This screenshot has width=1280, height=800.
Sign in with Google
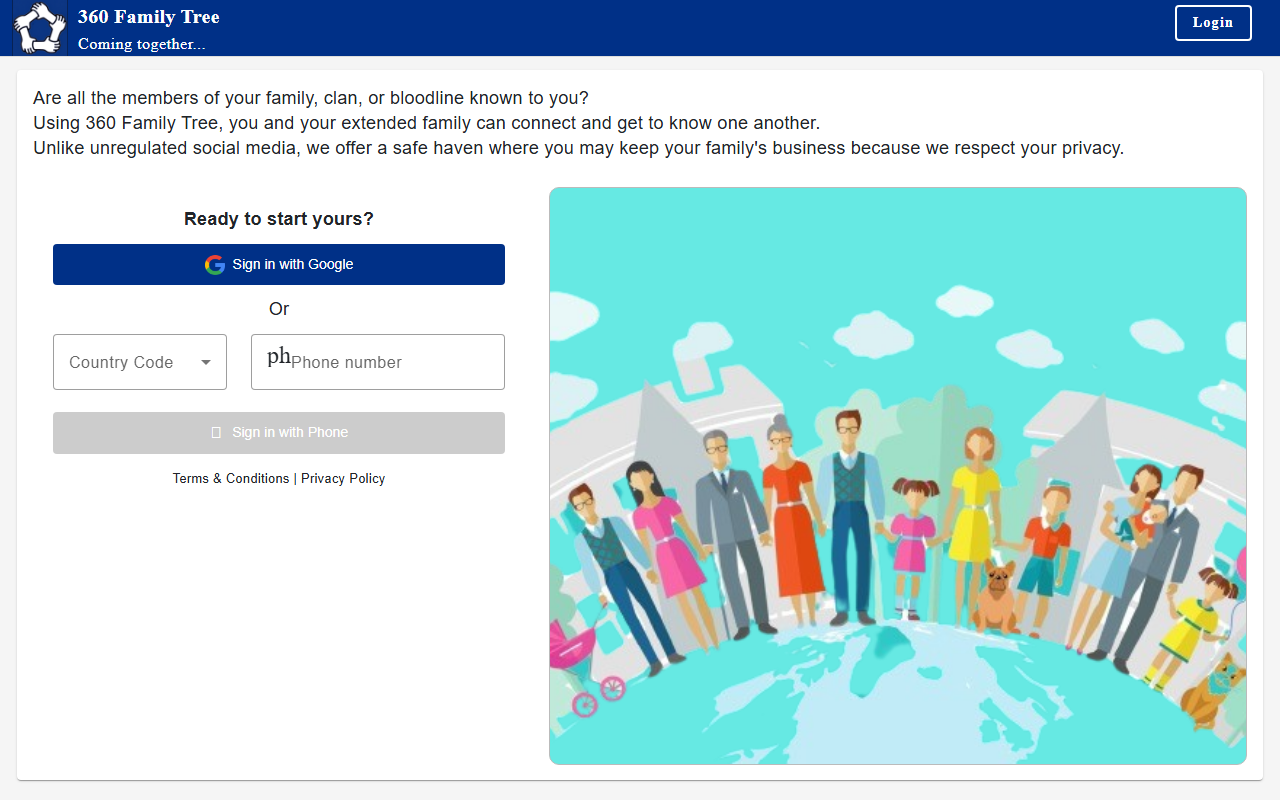tap(279, 265)
